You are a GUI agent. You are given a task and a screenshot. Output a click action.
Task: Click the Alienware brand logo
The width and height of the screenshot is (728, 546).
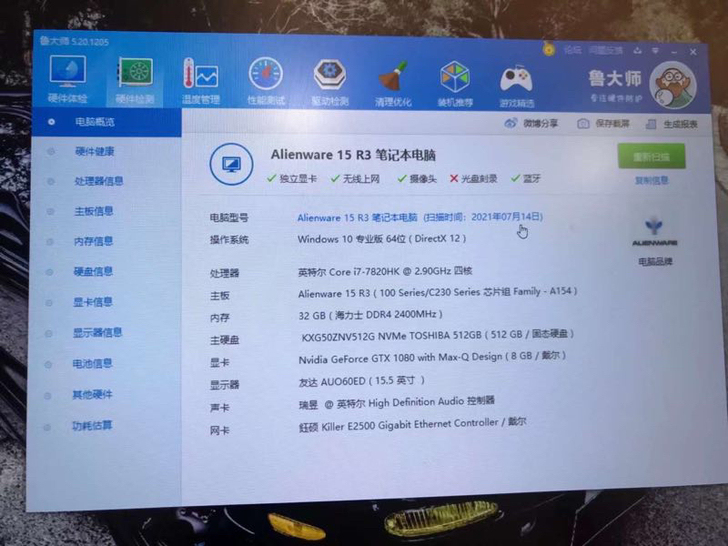click(x=654, y=231)
